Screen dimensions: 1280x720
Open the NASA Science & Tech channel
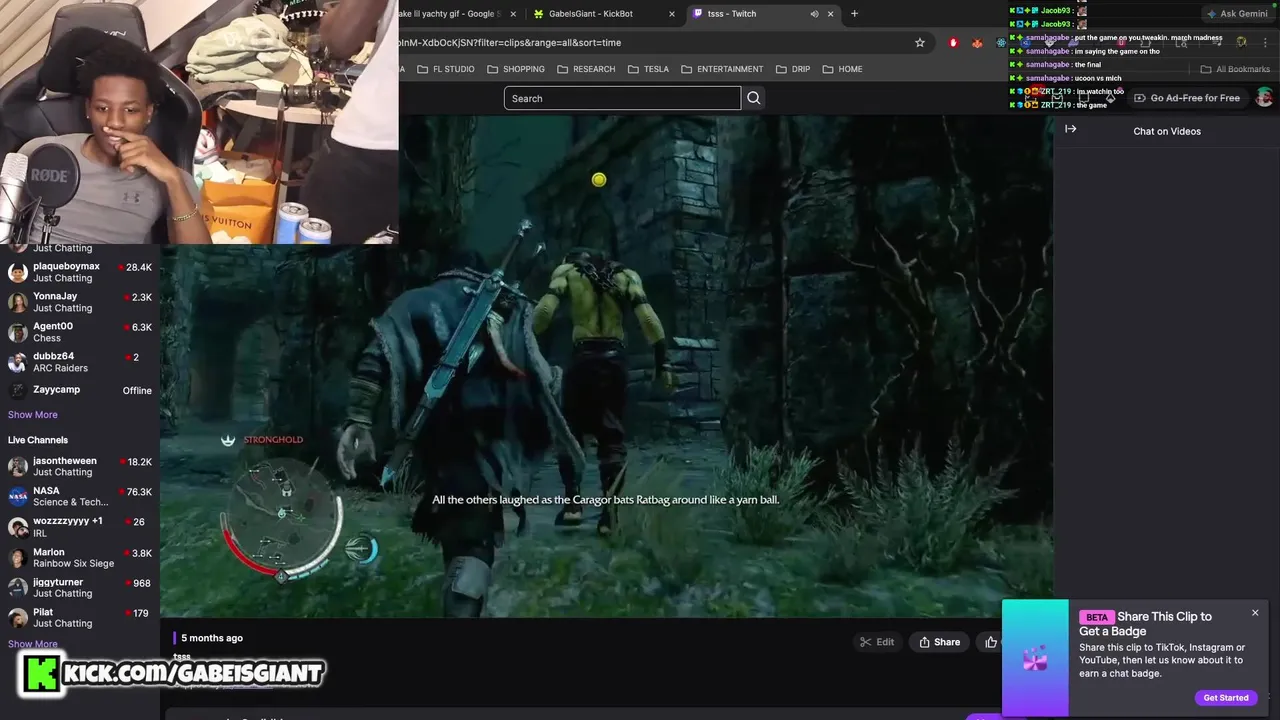click(x=80, y=497)
